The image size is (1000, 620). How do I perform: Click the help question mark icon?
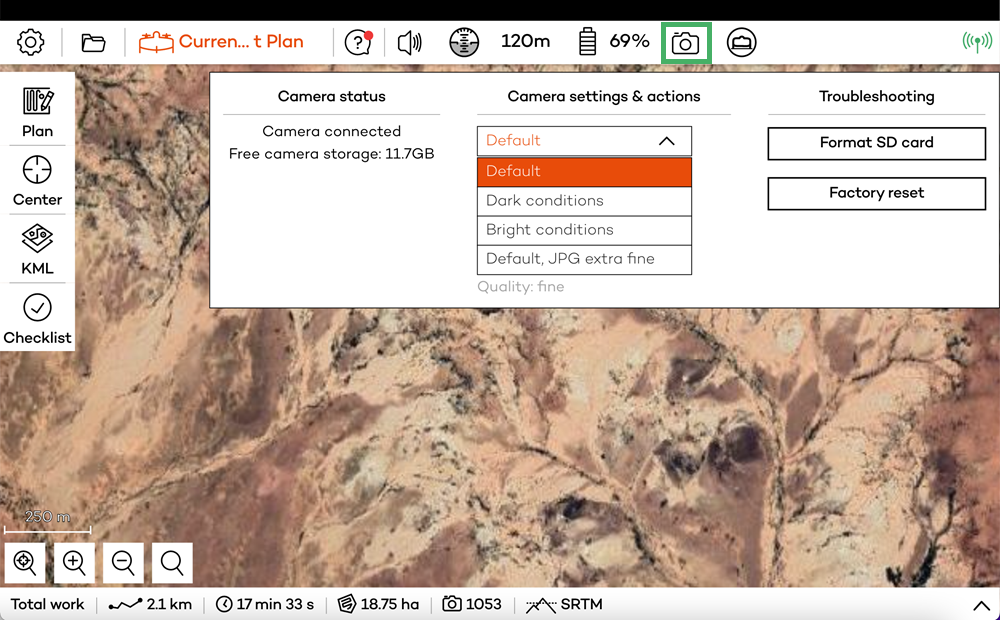pyautogui.click(x=358, y=42)
